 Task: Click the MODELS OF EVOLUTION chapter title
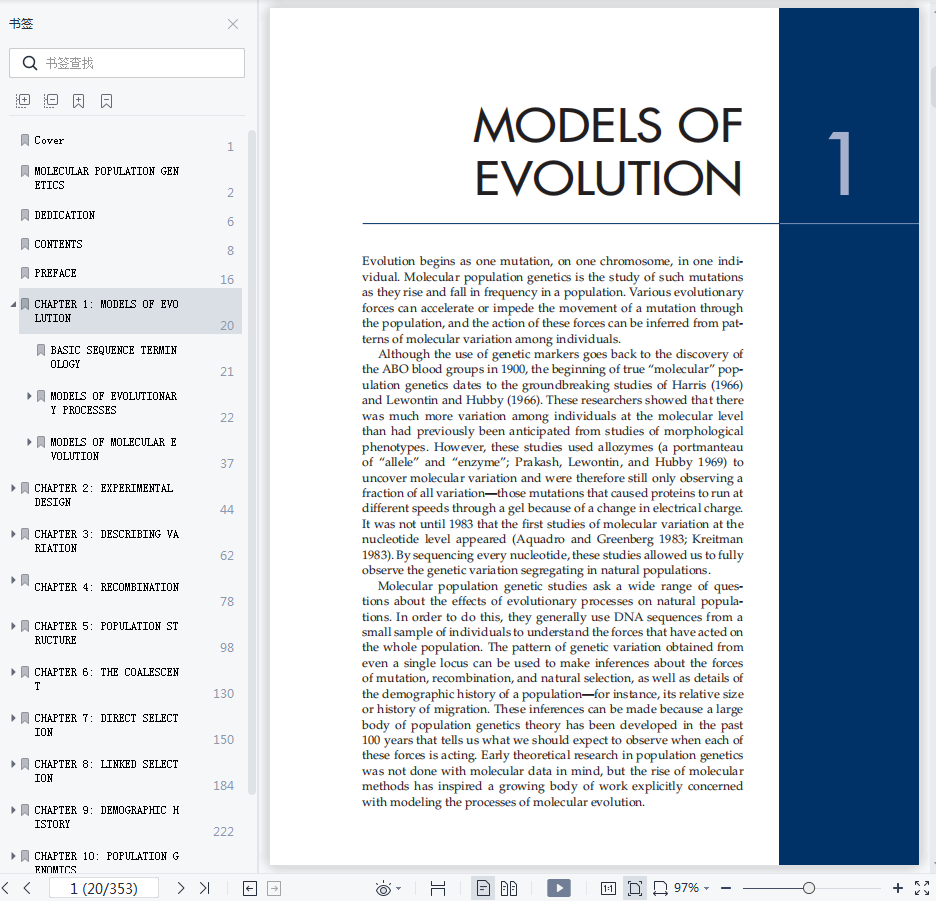[x=608, y=152]
